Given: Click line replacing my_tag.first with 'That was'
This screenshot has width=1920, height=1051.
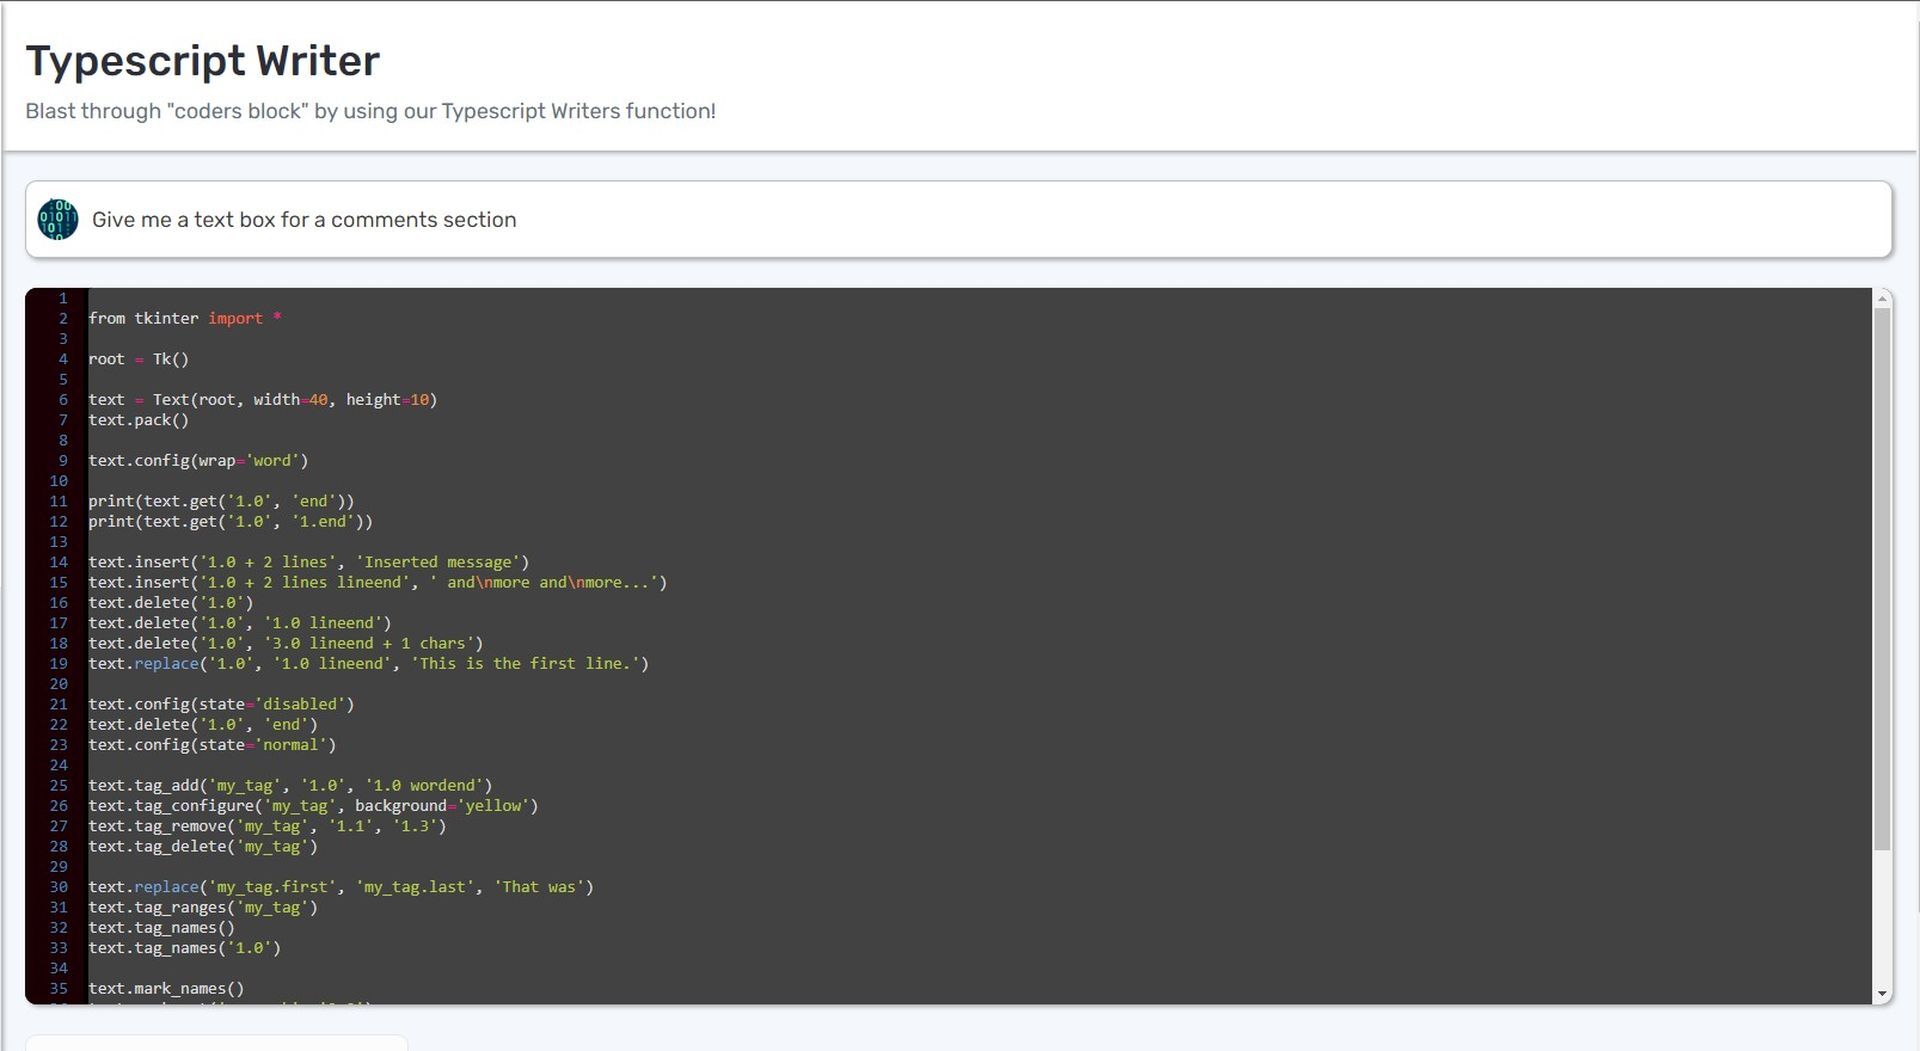Looking at the screenshot, I should point(341,887).
